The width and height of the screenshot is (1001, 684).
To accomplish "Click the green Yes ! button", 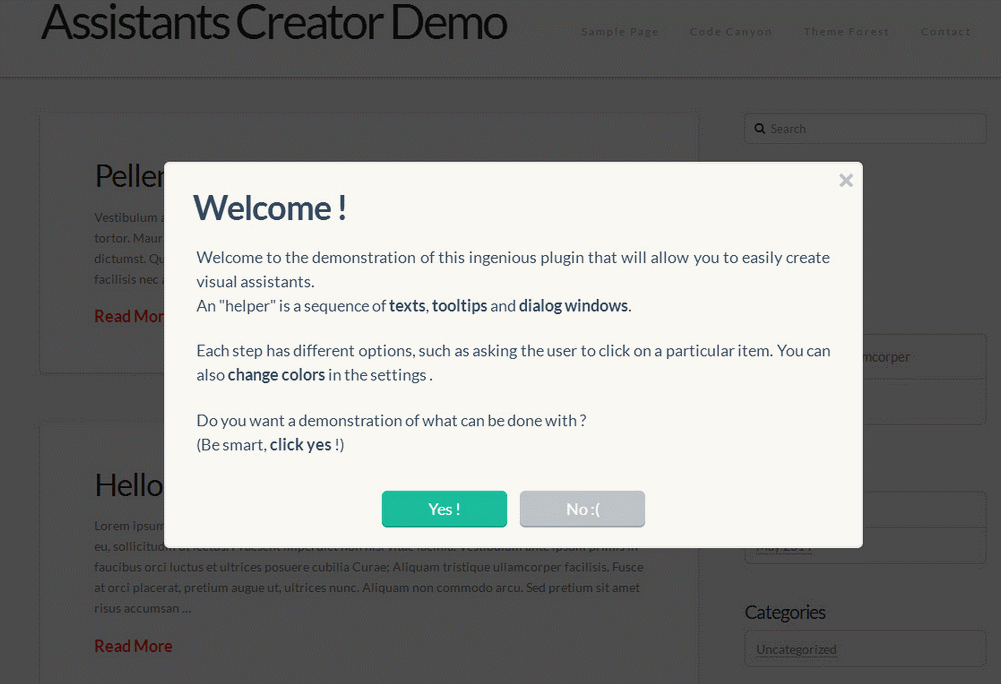I will coord(444,509).
